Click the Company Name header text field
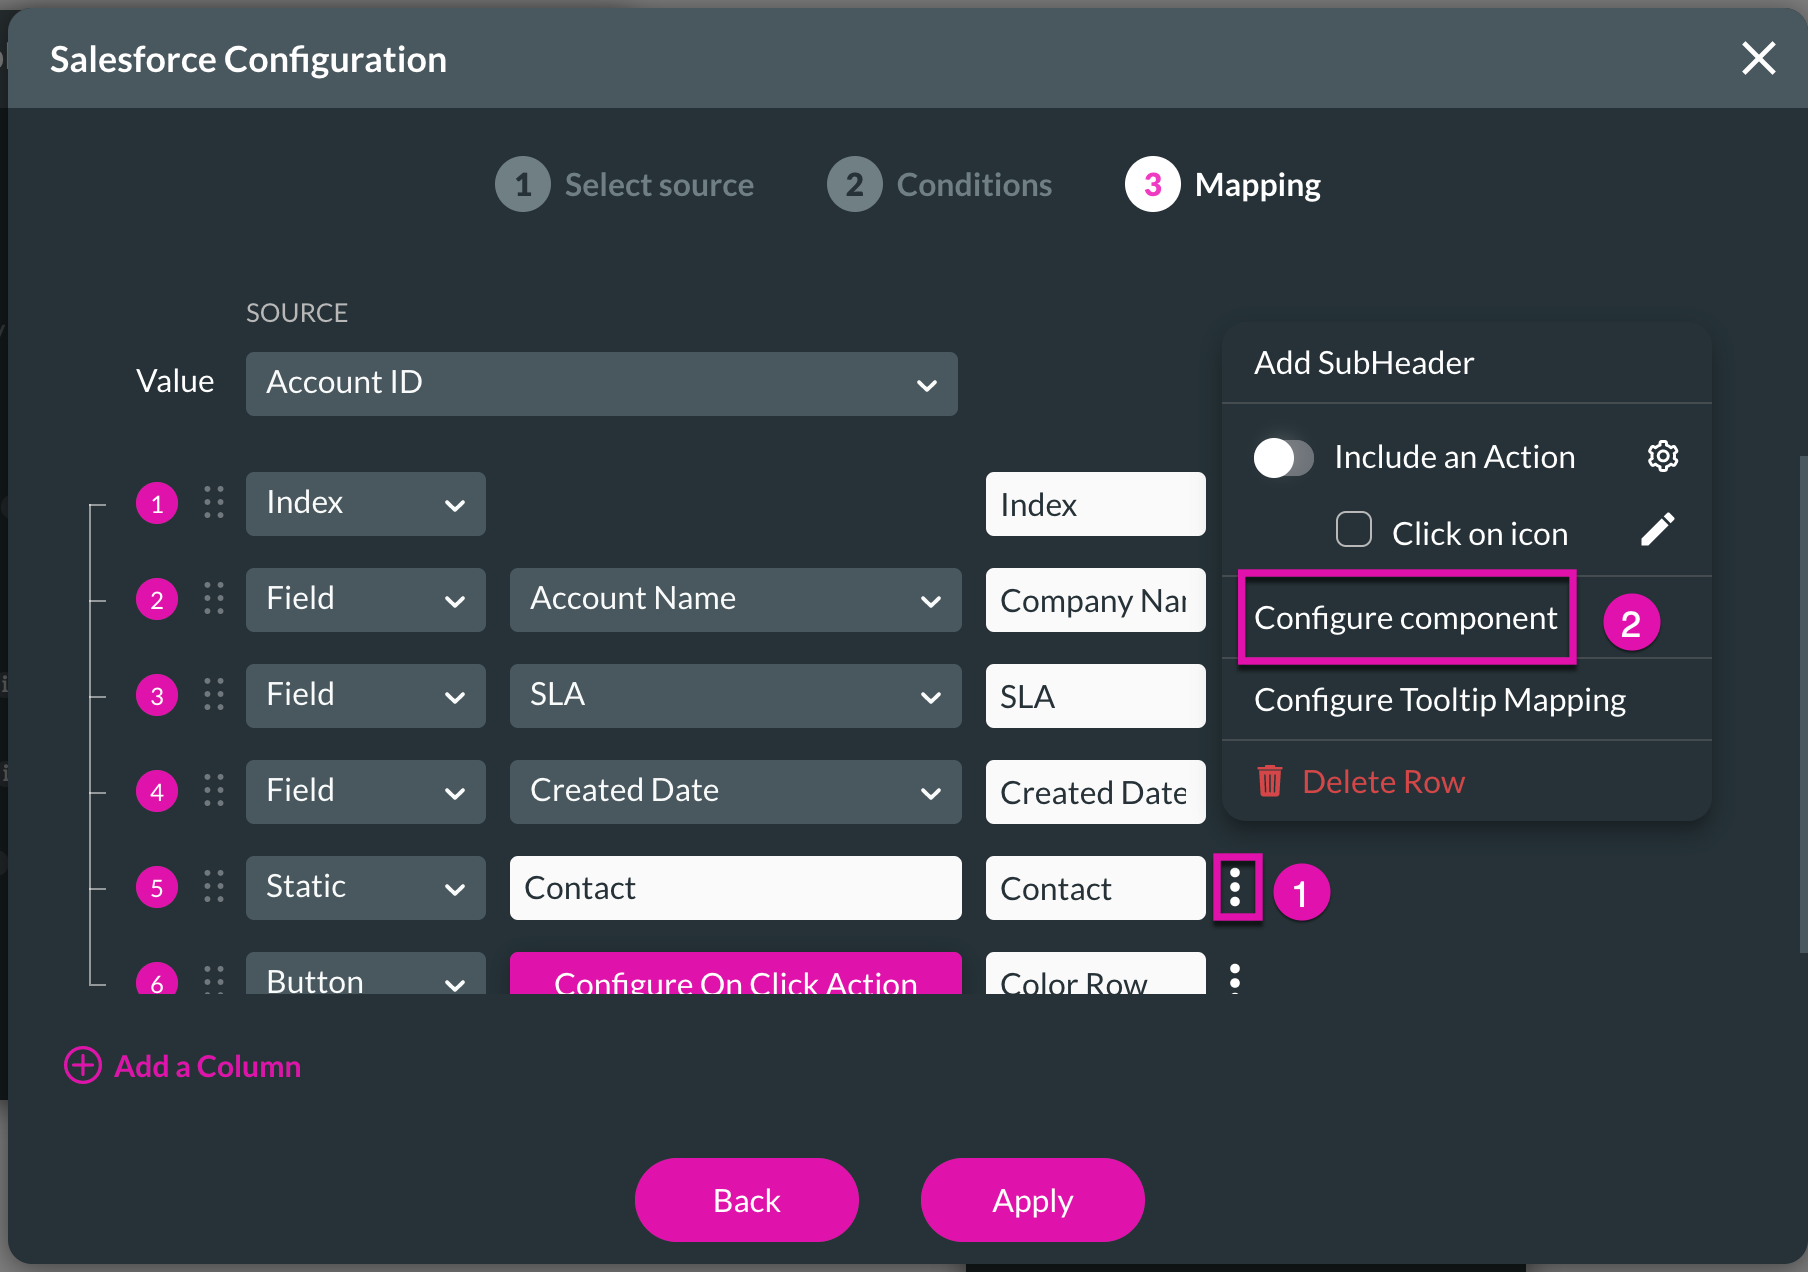1808x1272 pixels. [1096, 600]
